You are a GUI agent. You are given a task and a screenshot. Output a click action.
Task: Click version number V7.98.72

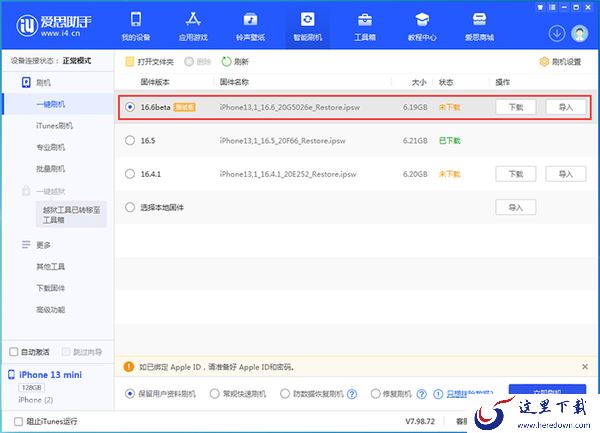click(420, 422)
